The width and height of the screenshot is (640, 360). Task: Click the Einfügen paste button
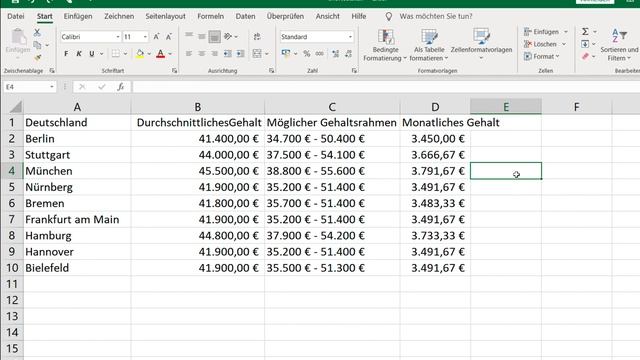pos(18,43)
